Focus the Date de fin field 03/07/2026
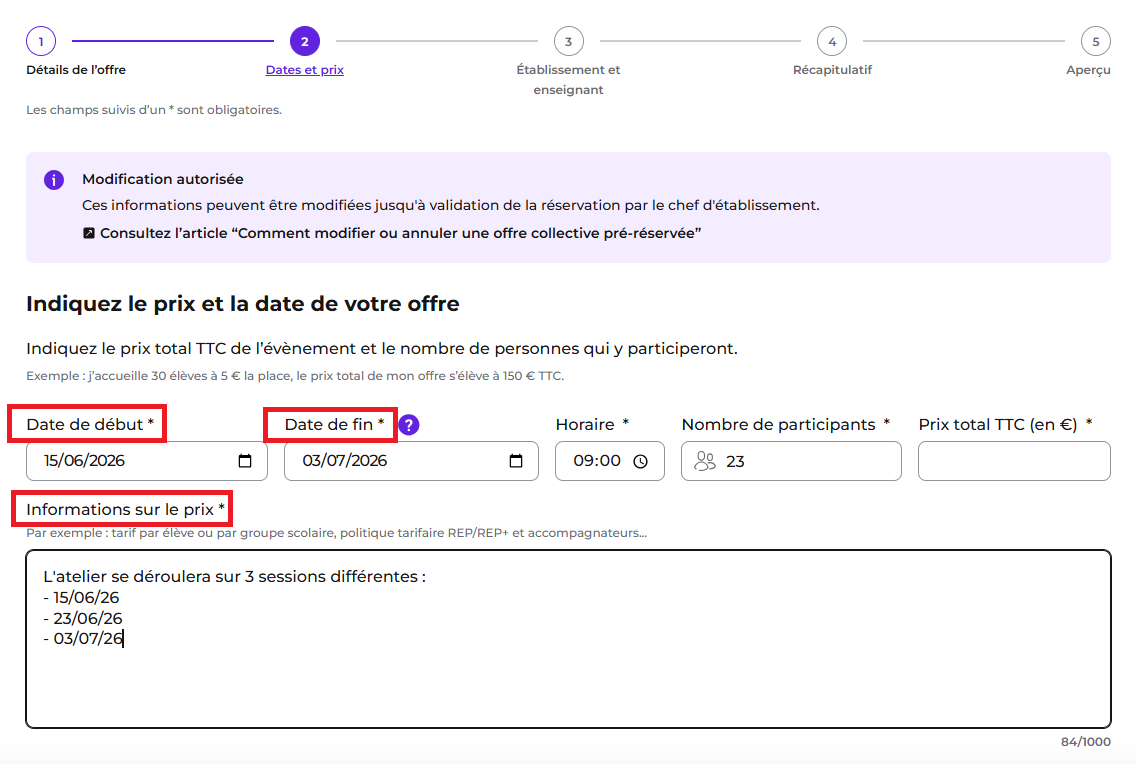1136x764 pixels. pyautogui.click(x=412, y=461)
